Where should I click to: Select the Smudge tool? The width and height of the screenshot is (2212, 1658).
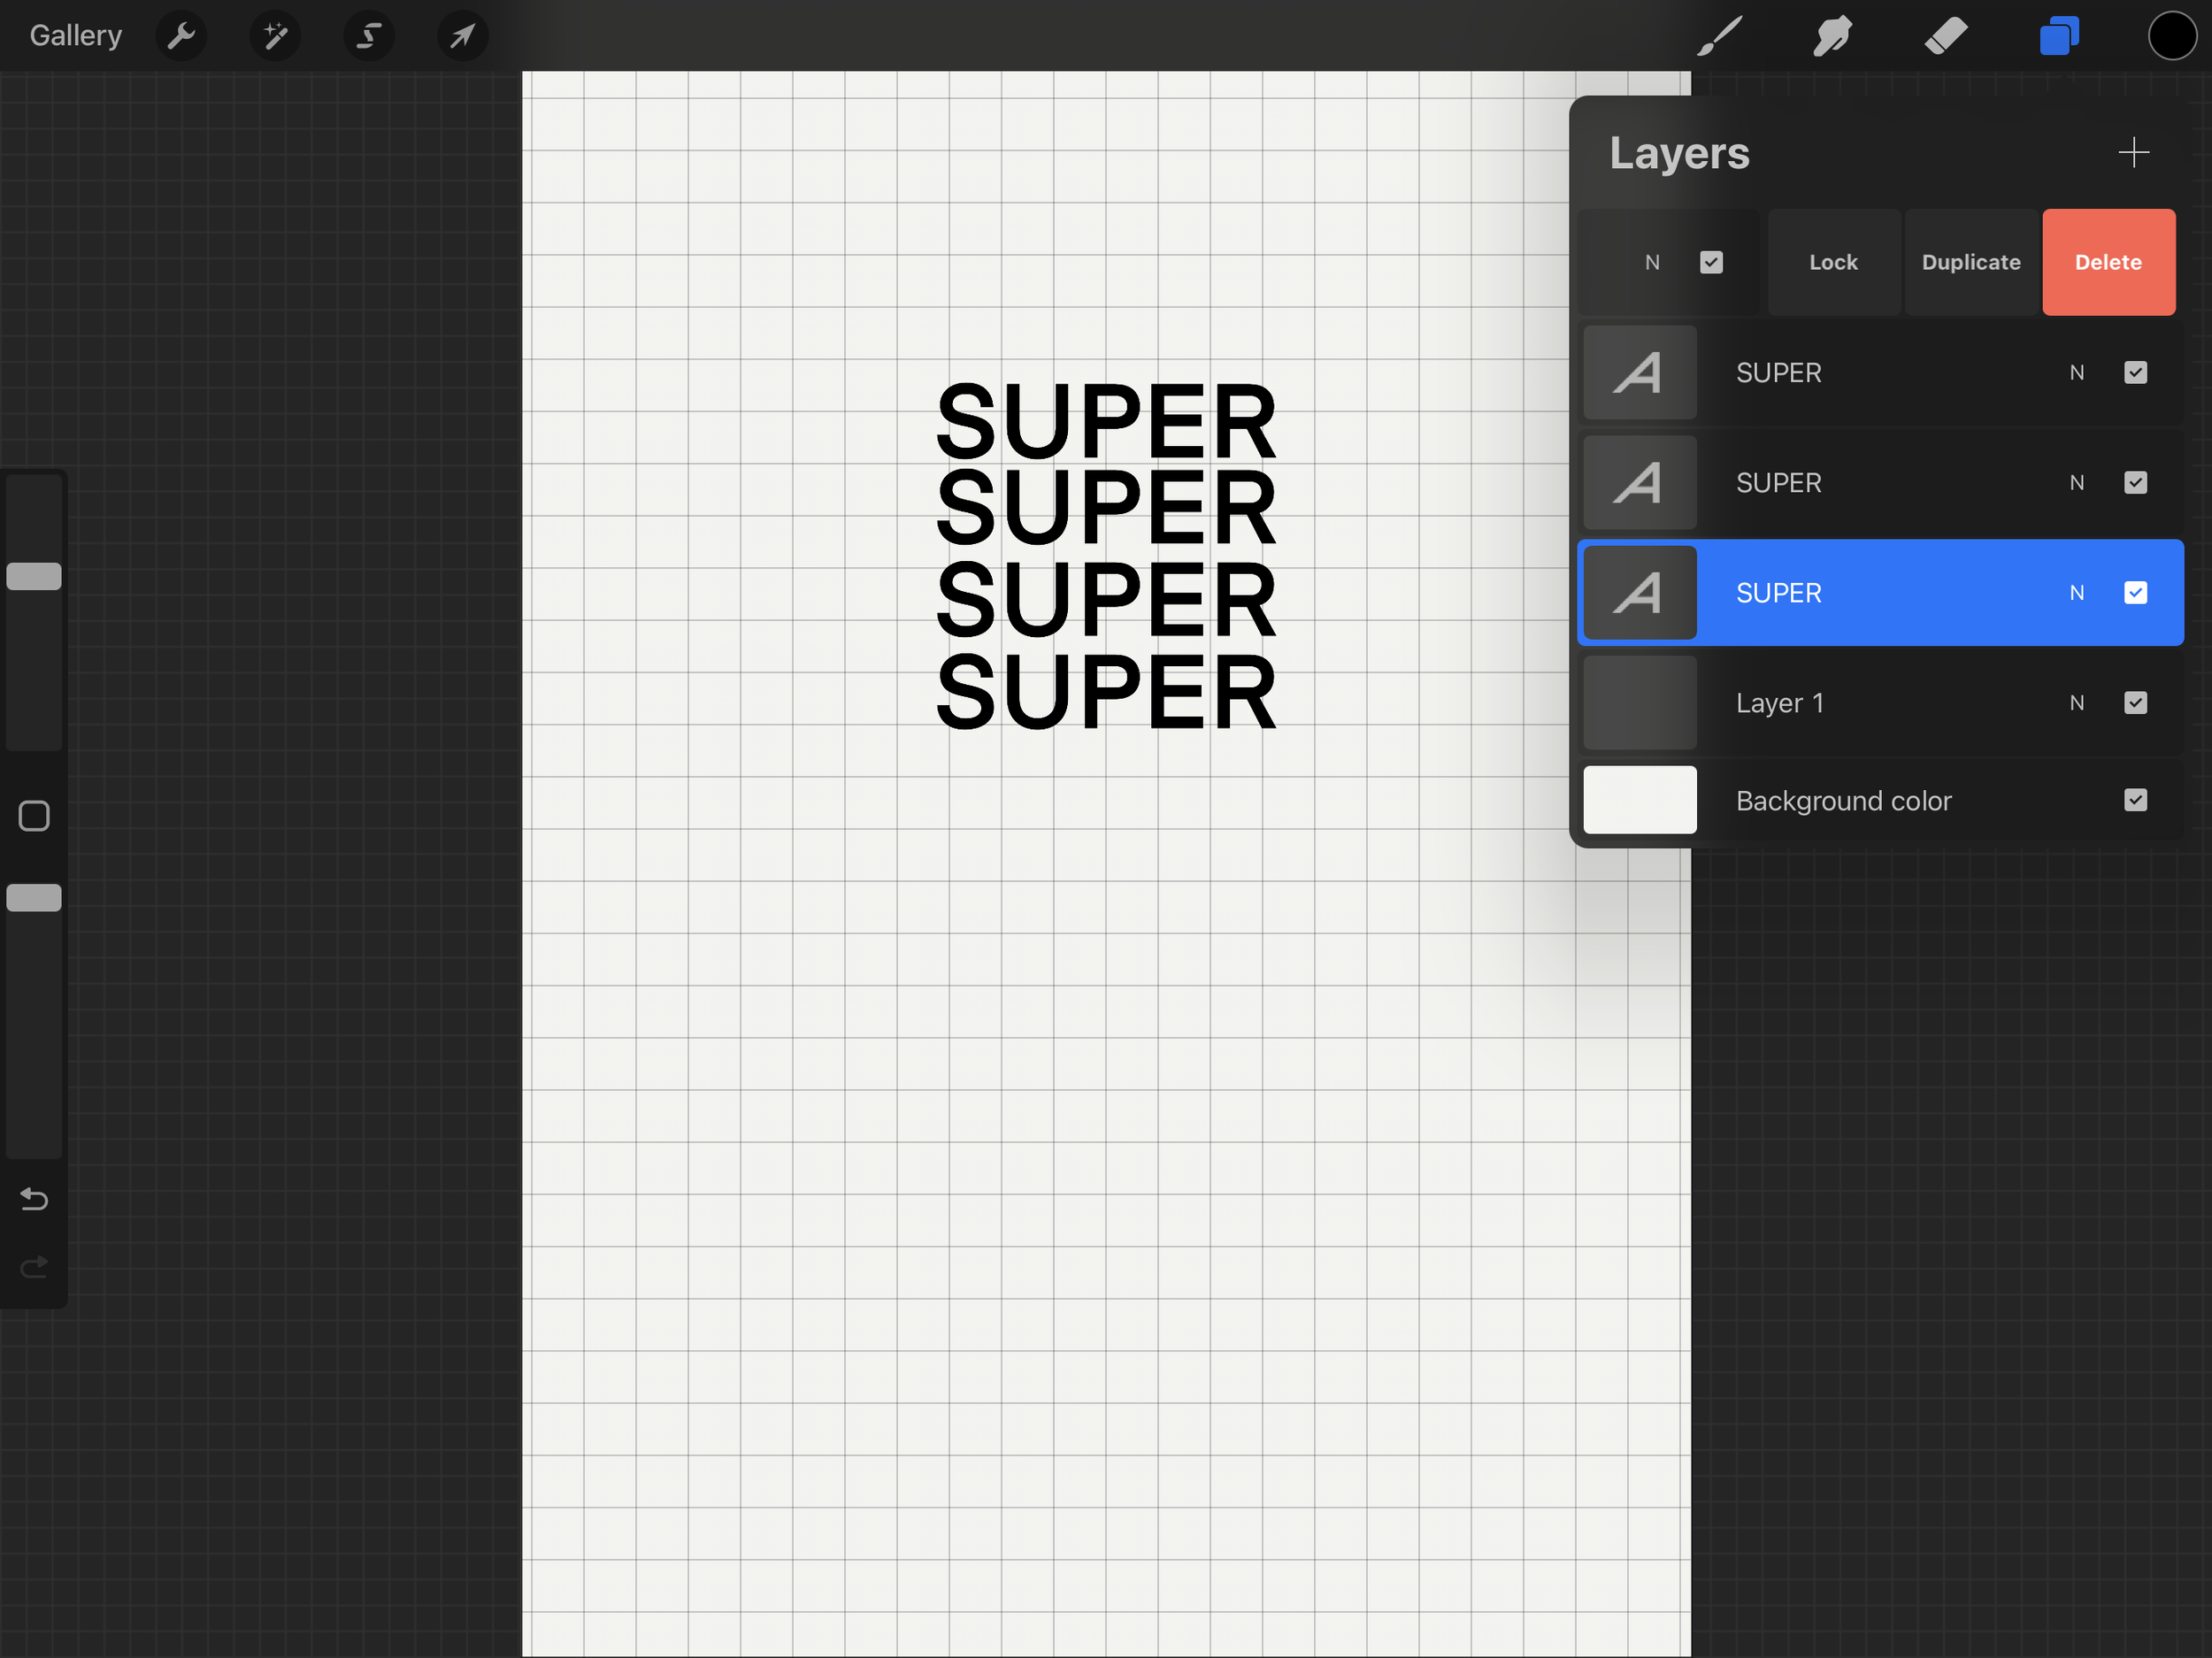pyautogui.click(x=1833, y=37)
